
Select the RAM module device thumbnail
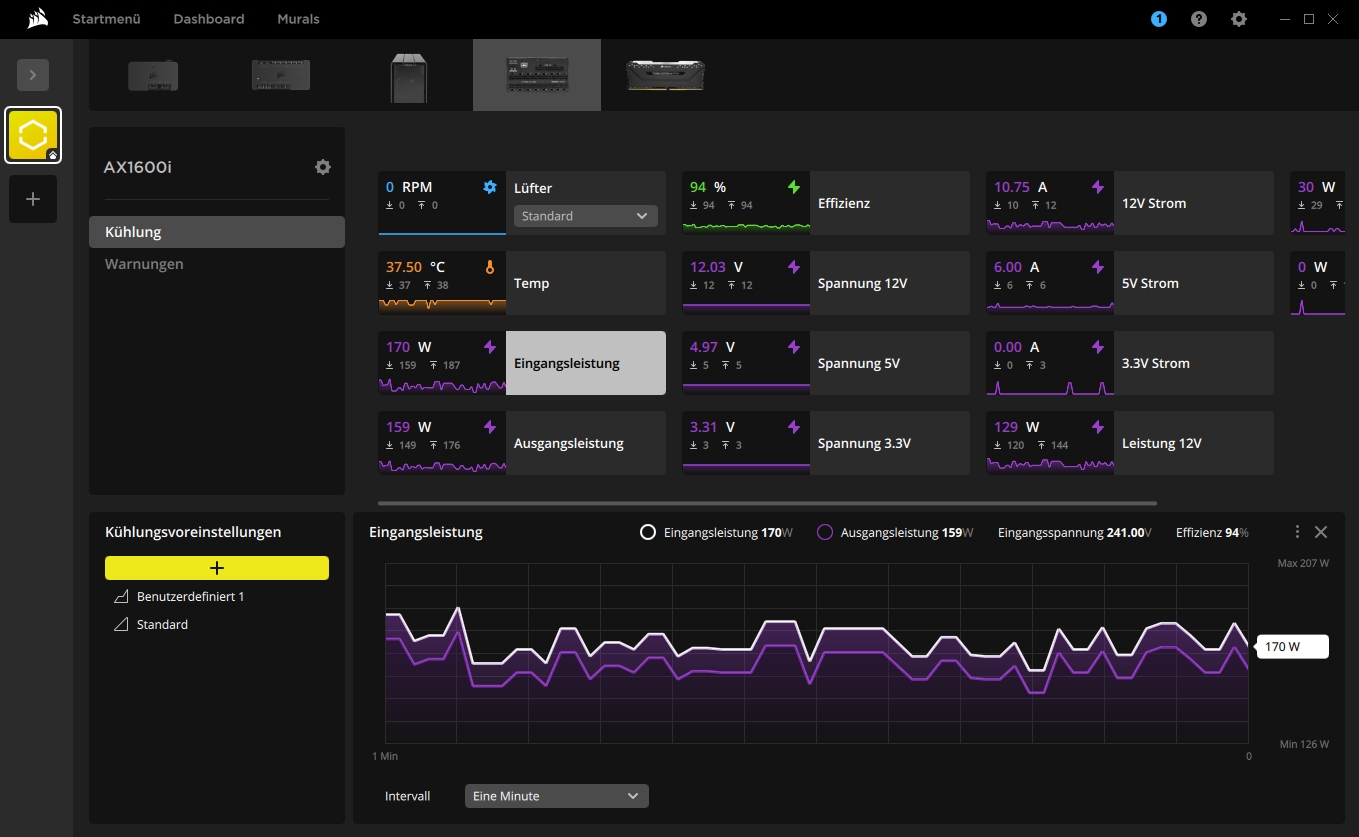(665, 75)
